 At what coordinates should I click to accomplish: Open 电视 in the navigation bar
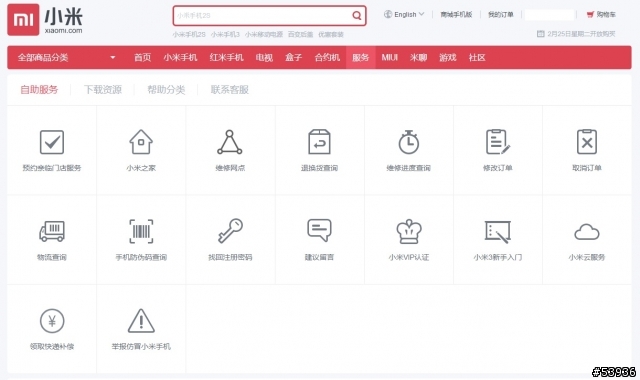pyautogui.click(x=264, y=58)
